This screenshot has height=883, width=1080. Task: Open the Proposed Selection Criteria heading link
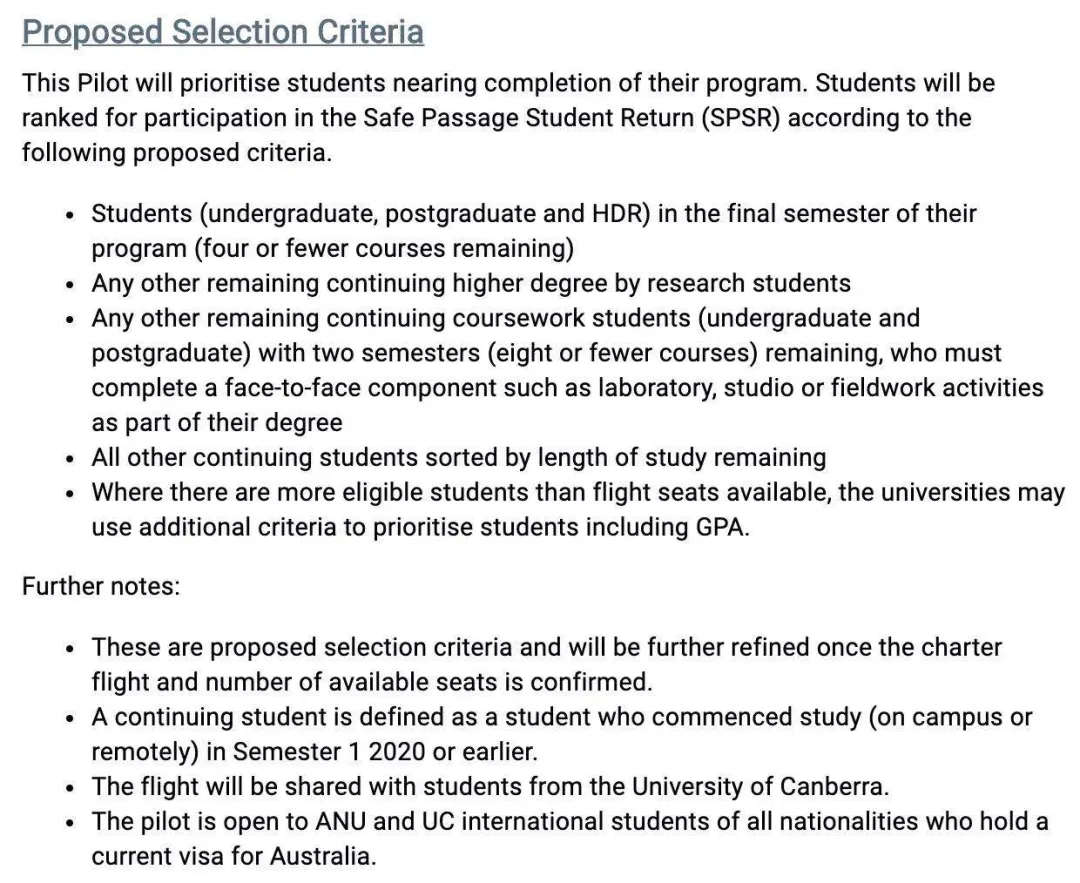[222, 32]
